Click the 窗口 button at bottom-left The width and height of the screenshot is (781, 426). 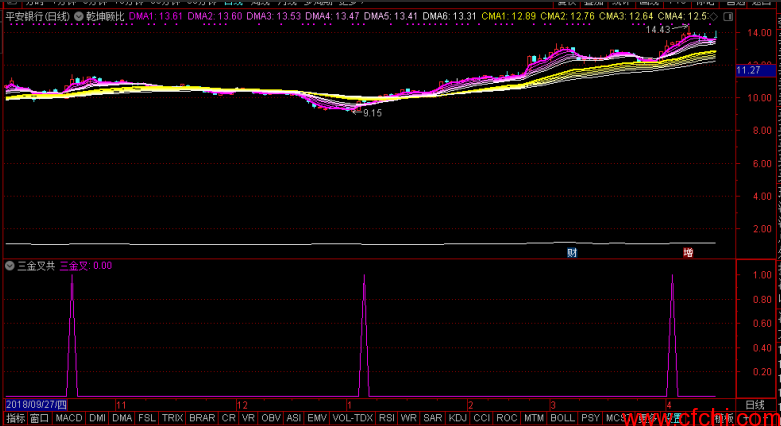(40, 418)
